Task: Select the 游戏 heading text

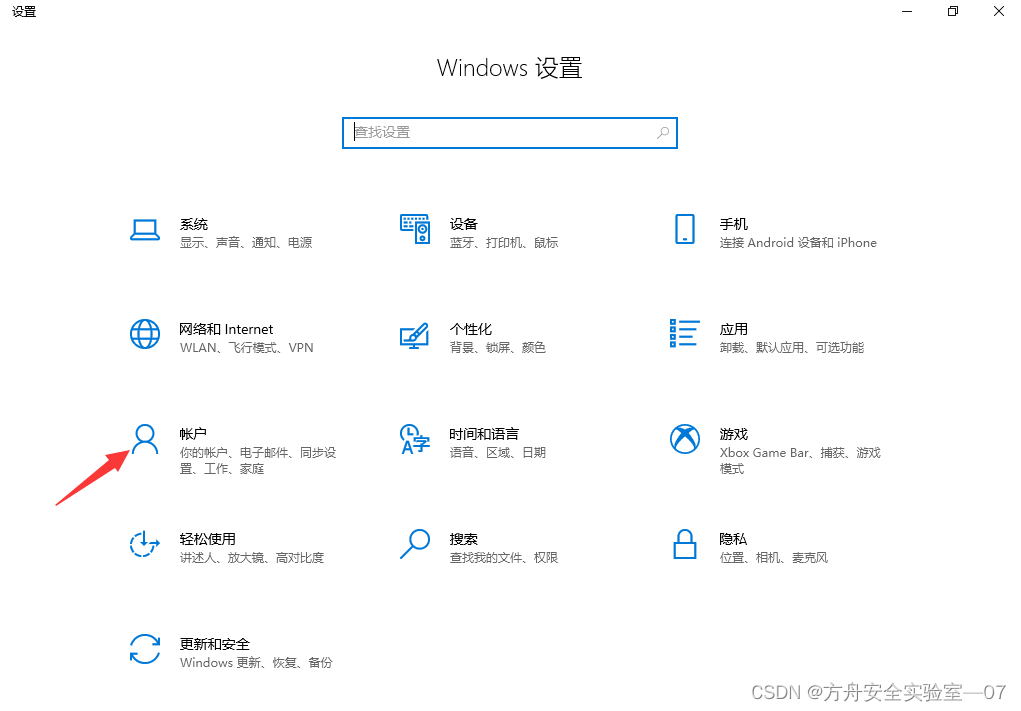Action: (x=734, y=434)
